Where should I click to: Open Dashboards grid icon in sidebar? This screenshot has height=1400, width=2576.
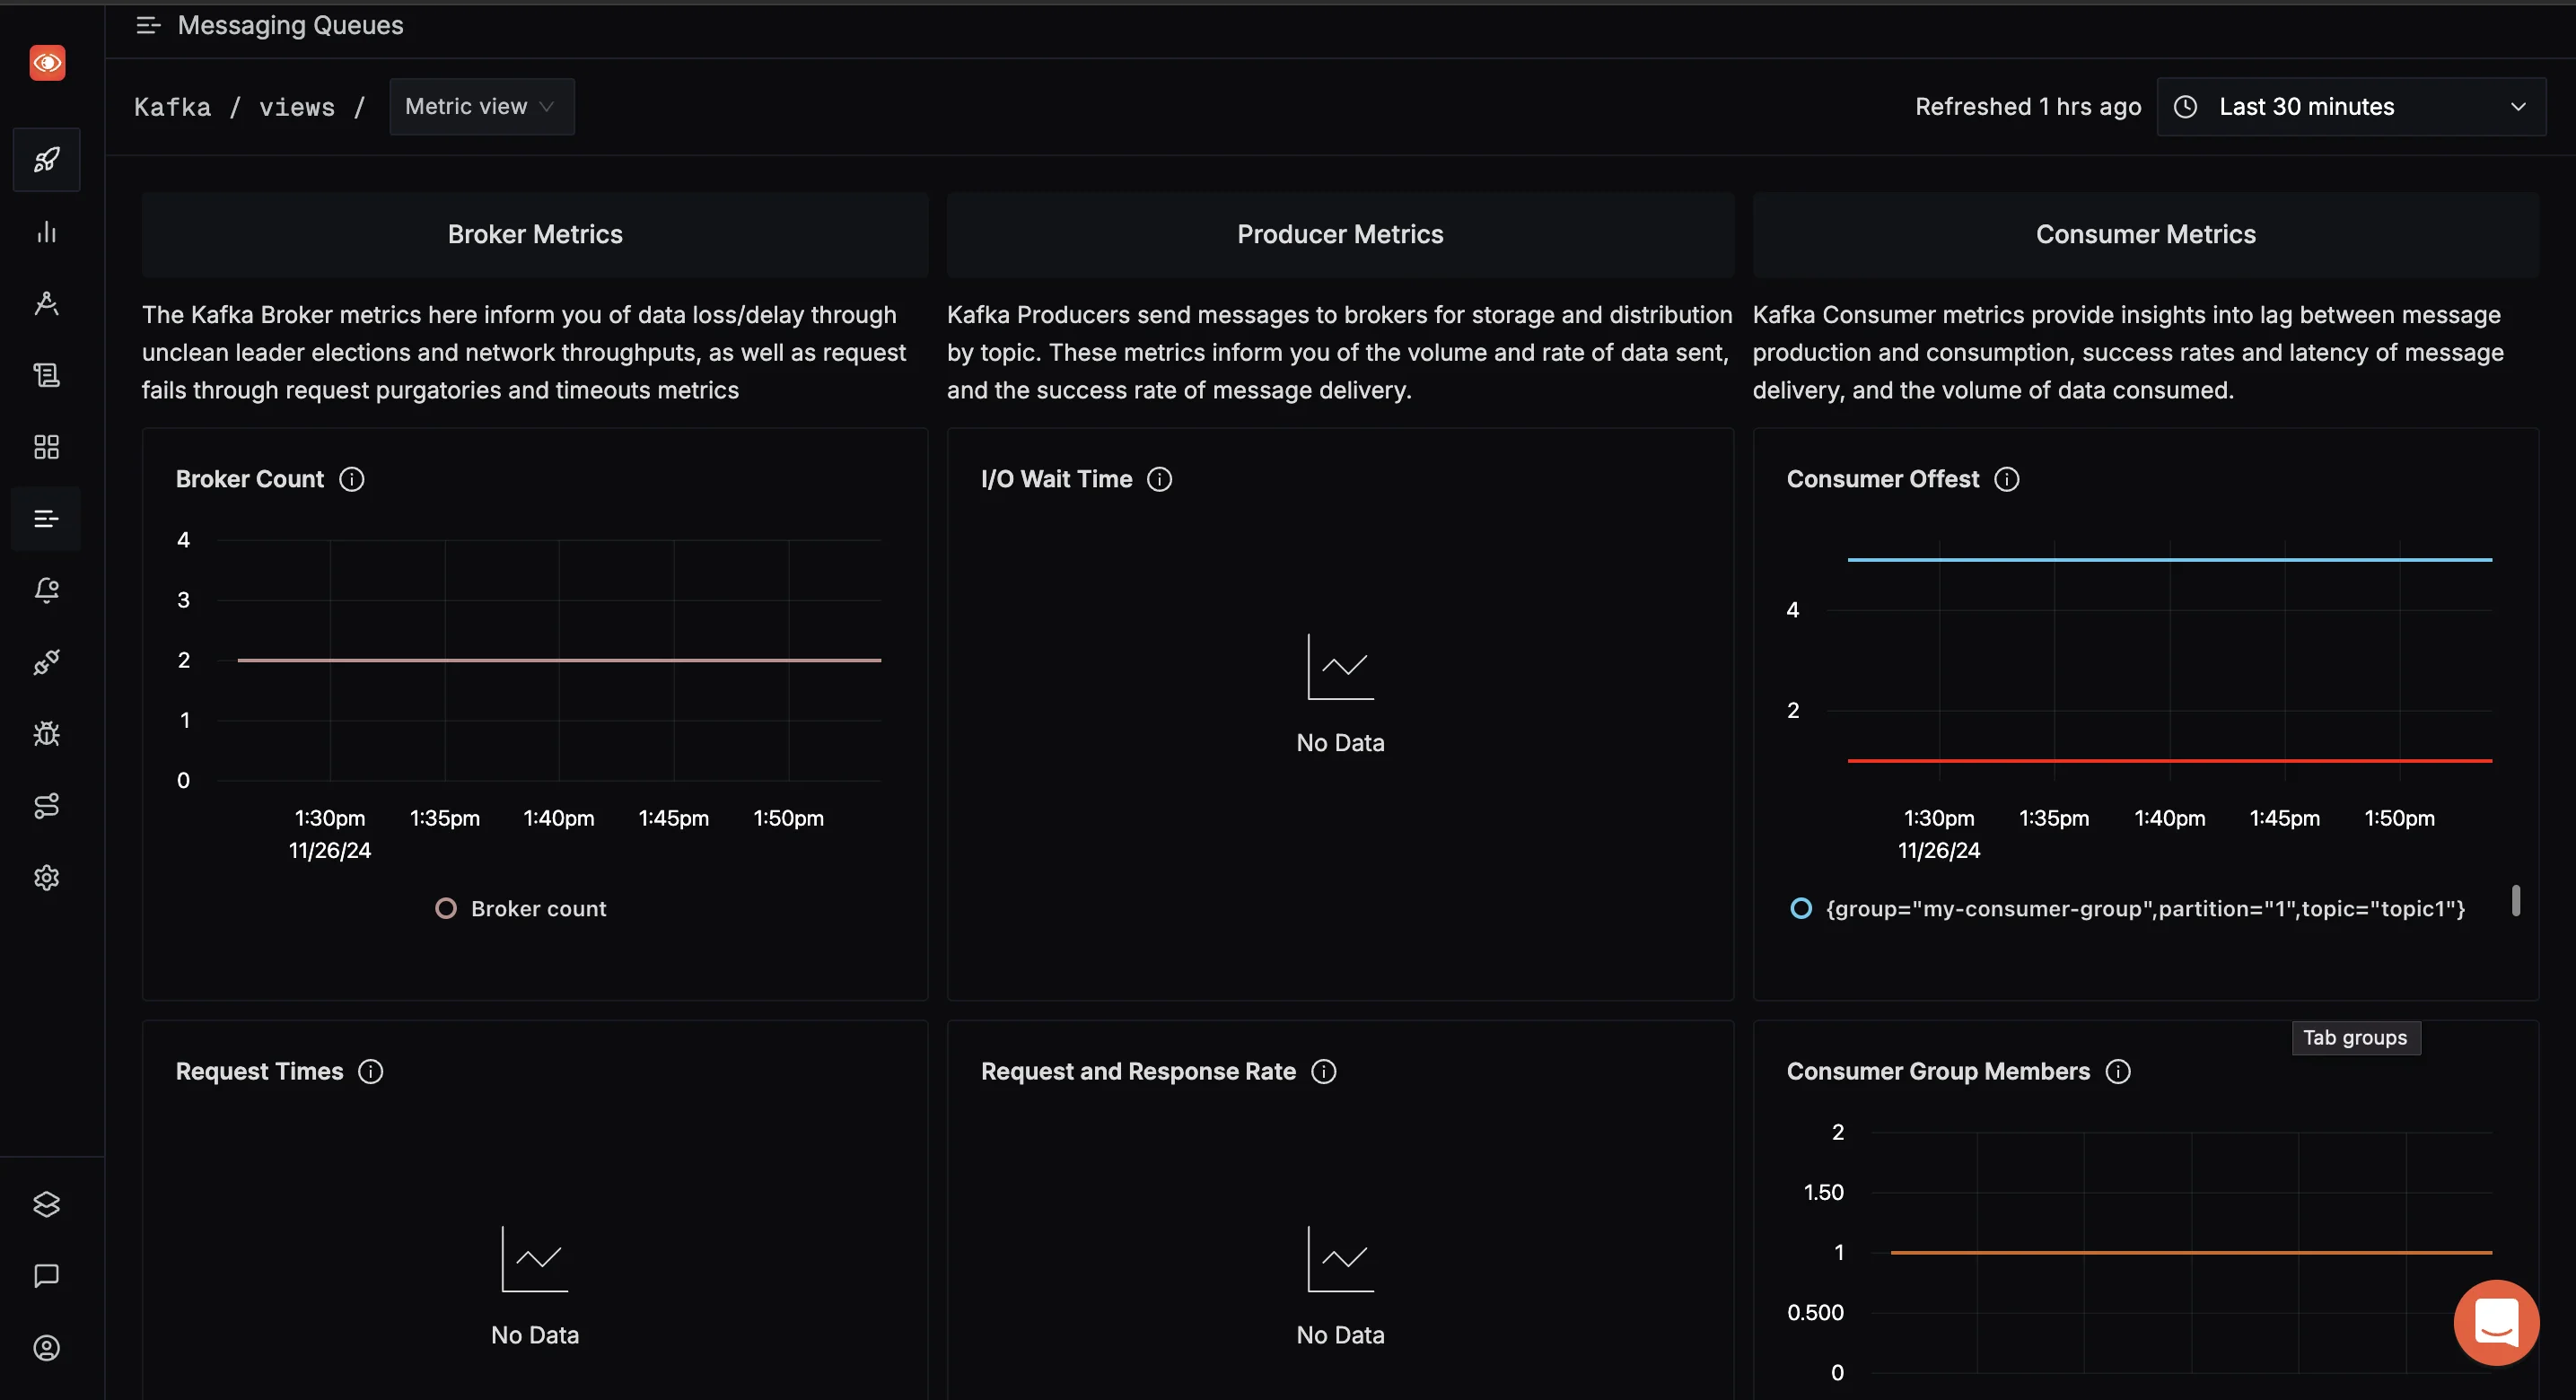pos(47,447)
